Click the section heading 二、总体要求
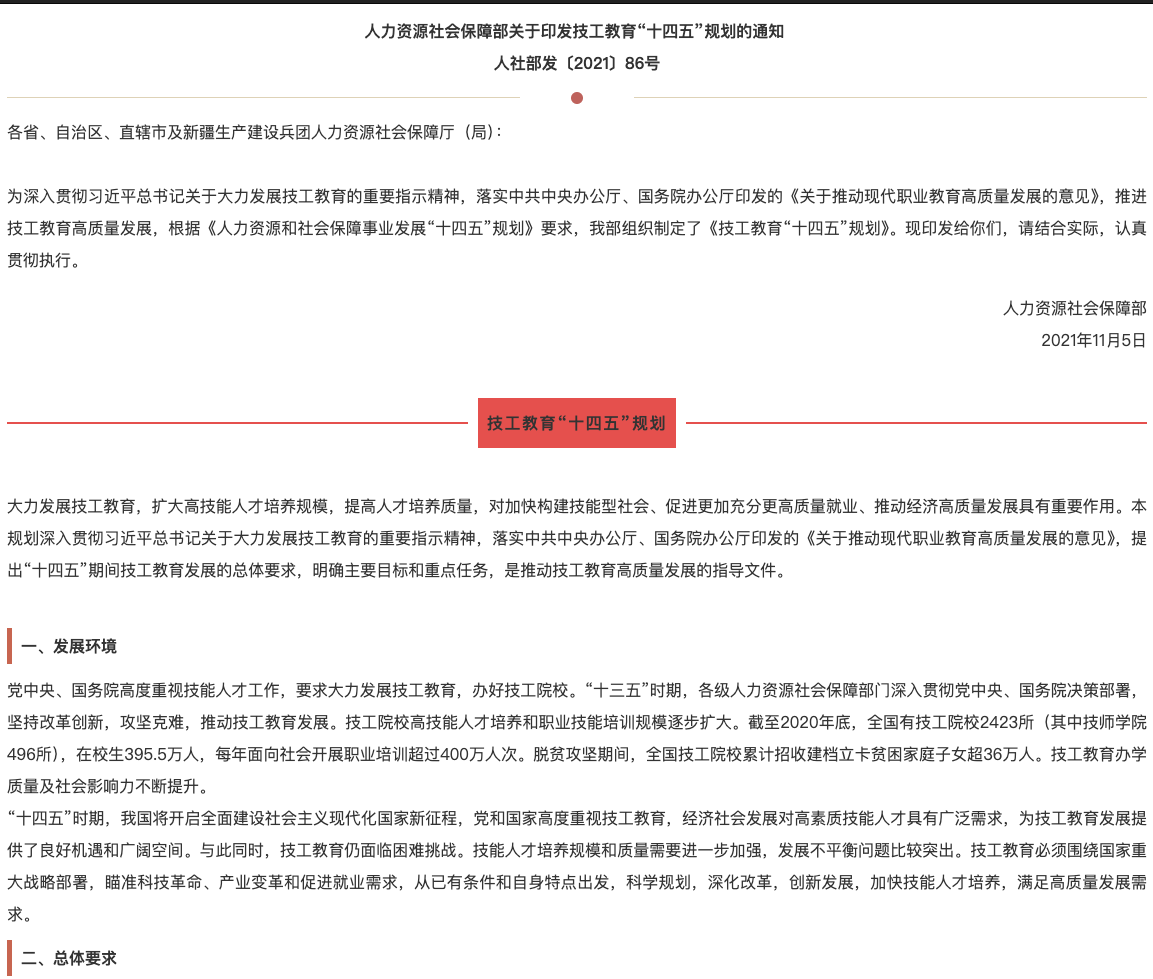The width and height of the screenshot is (1153, 979). pyautogui.click(x=69, y=958)
